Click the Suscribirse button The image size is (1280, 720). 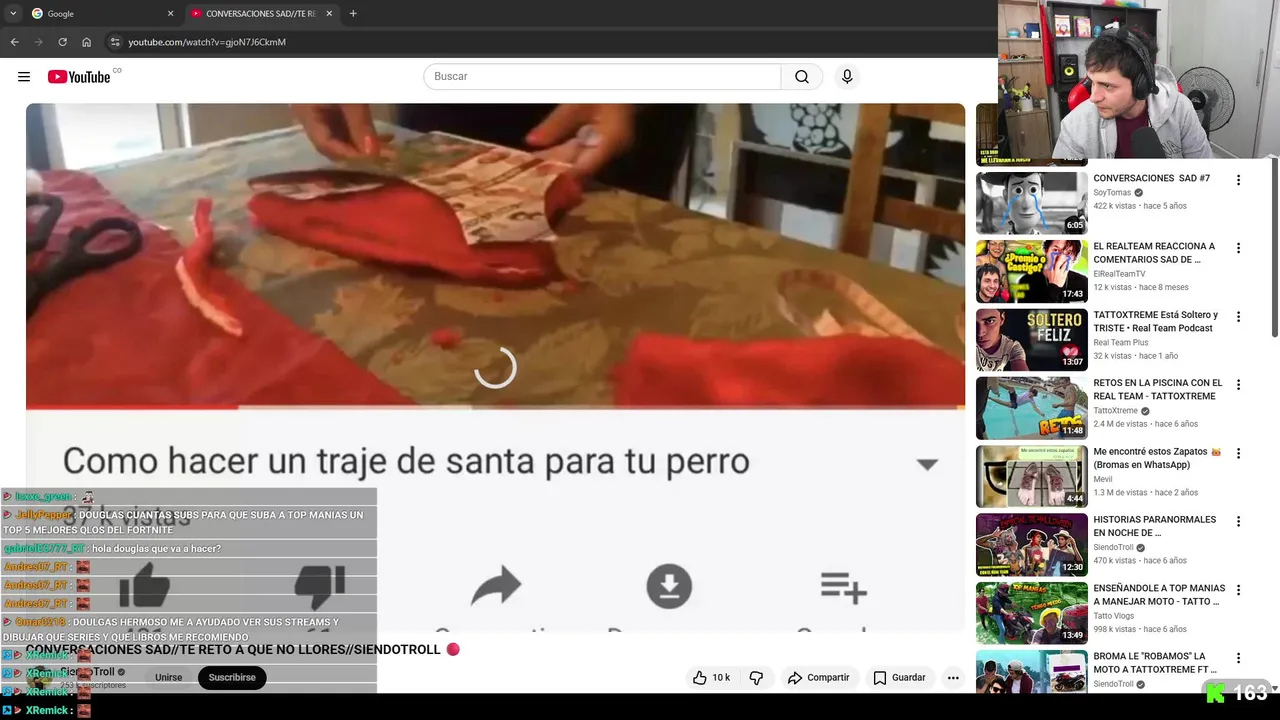click(232, 678)
